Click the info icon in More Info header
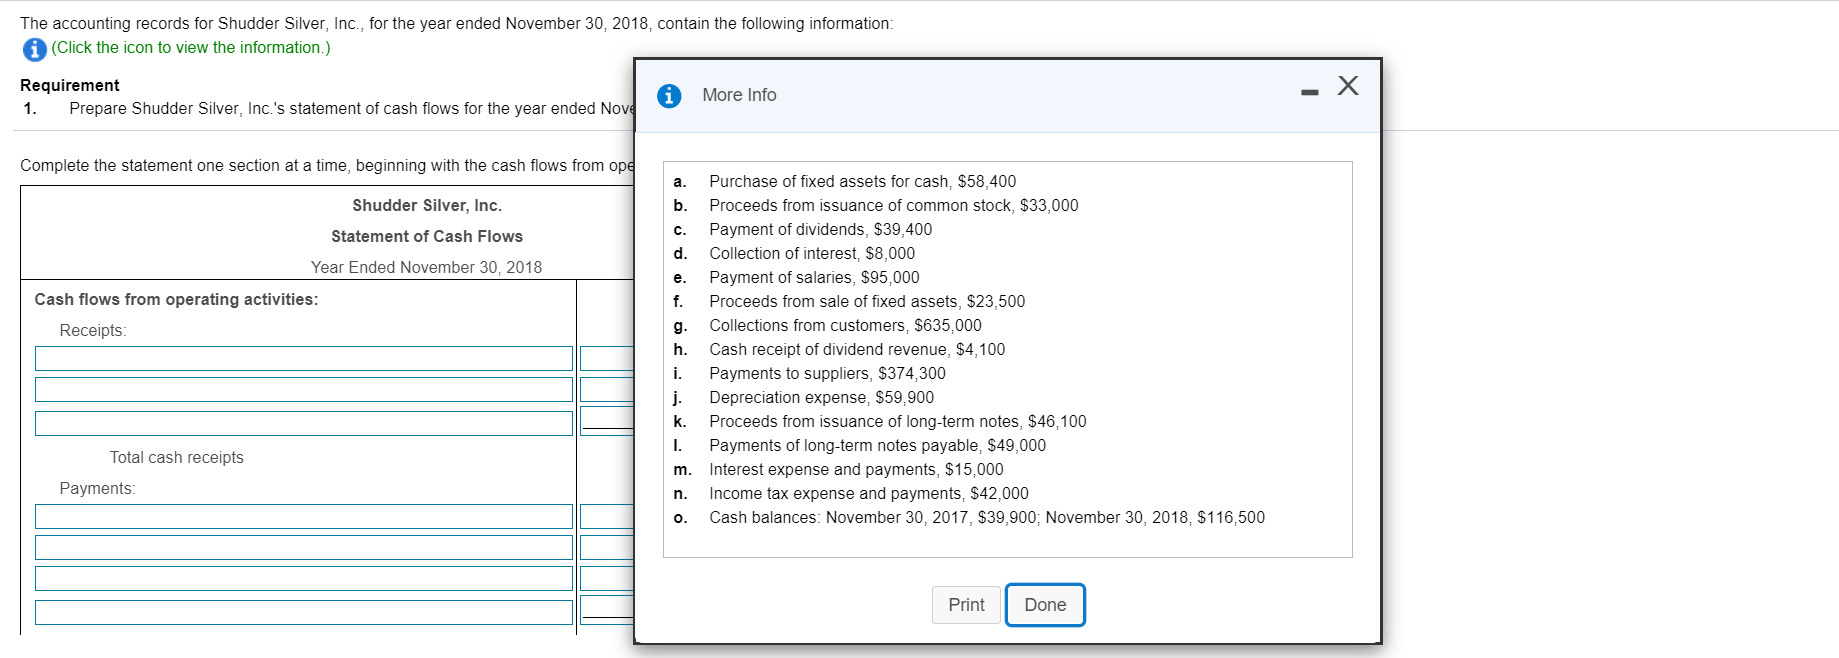This screenshot has height=658, width=1839. [x=669, y=96]
